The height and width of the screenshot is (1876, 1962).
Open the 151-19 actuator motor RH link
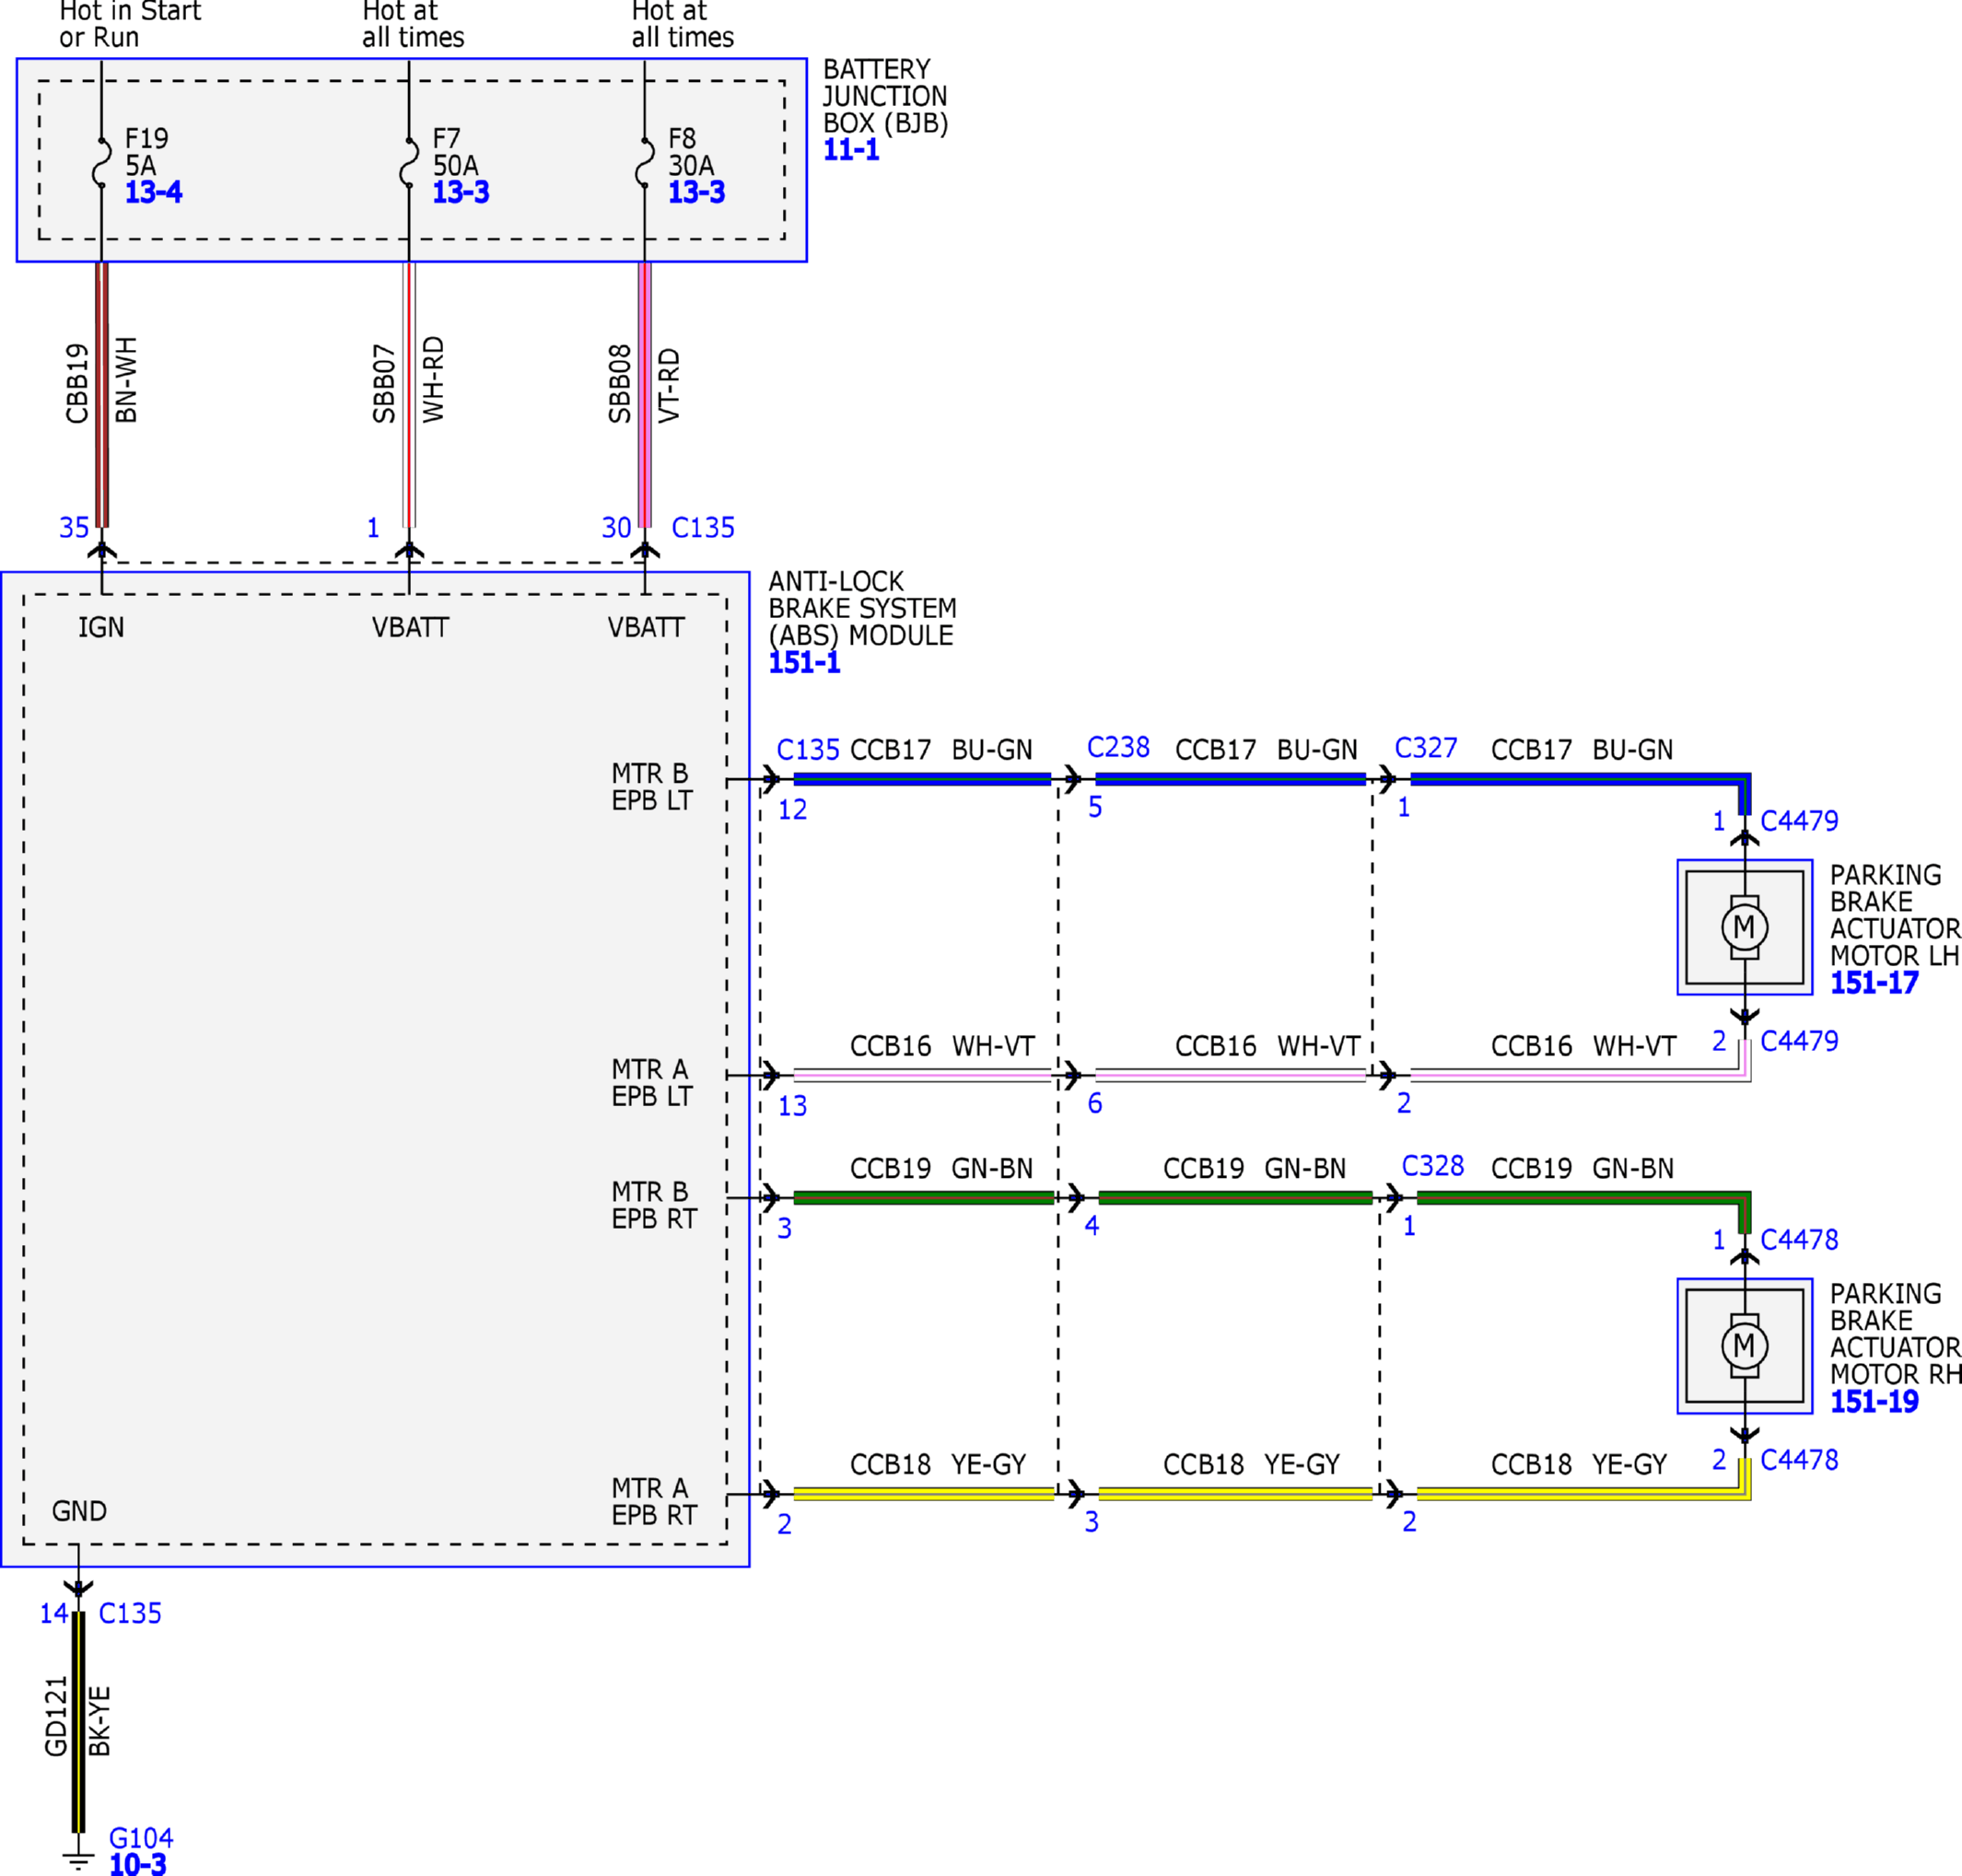coord(1874,1402)
